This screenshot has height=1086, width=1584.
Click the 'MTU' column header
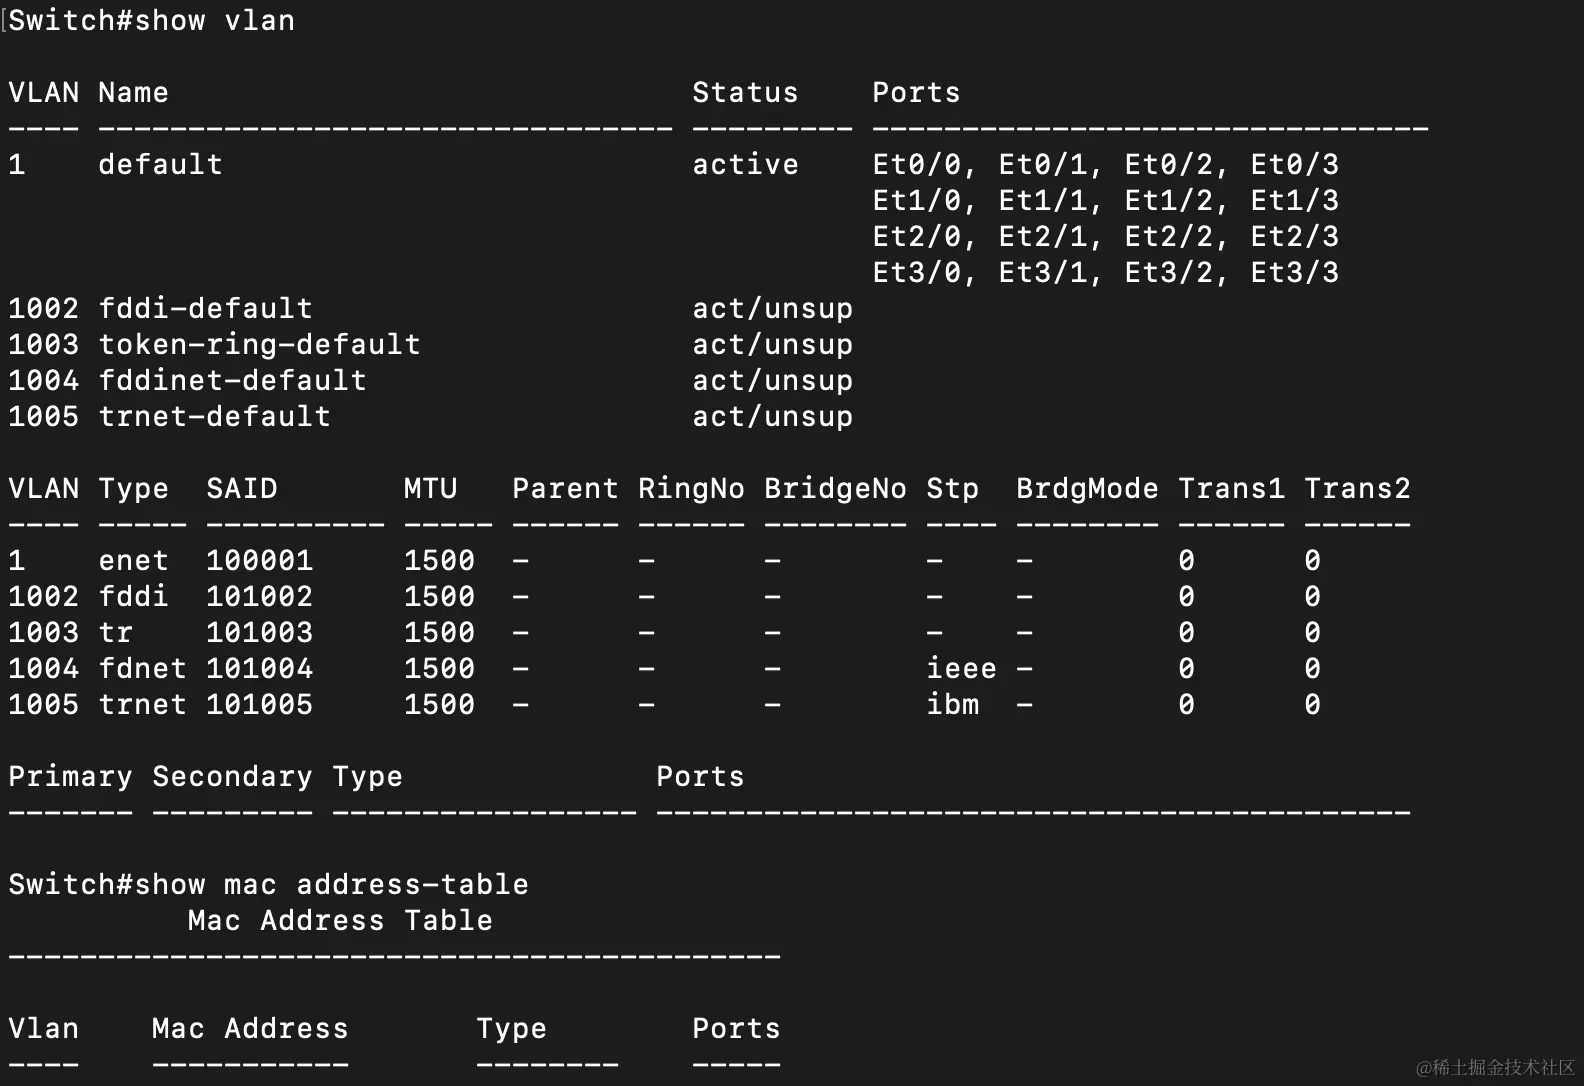pyautogui.click(x=431, y=489)
